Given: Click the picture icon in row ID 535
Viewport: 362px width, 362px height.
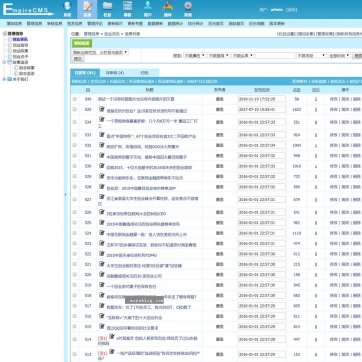Looking at the screenshot, I should 102,109.
